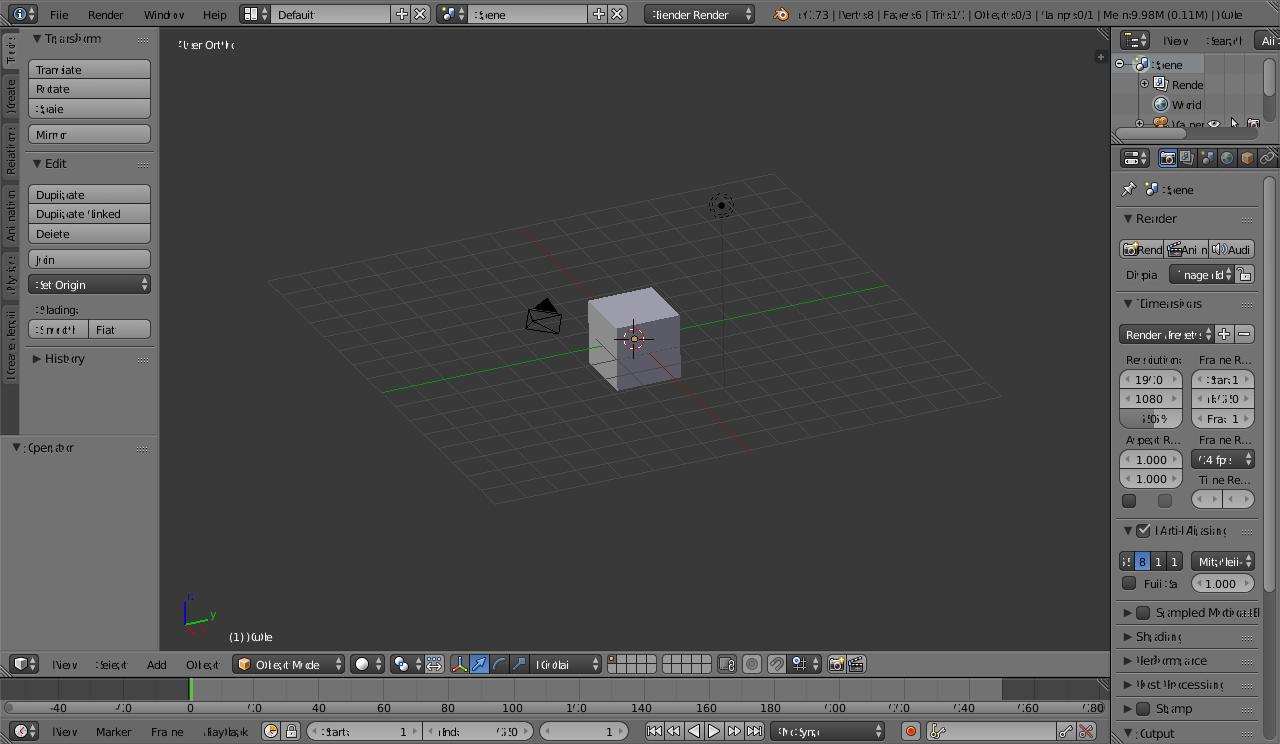
Task: Click the Mirror button
Action: [89, 134]
